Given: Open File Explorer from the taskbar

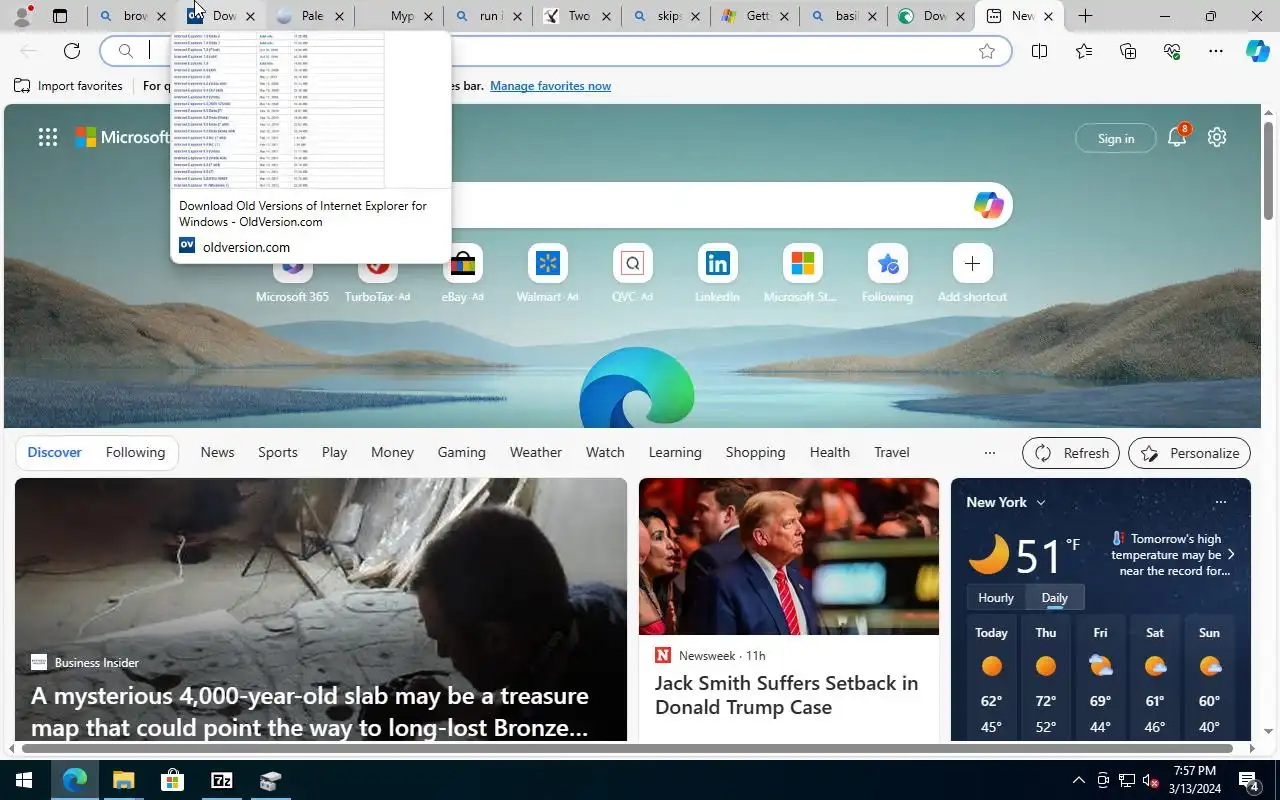Looking at the screenshot, I should point(123,780).
